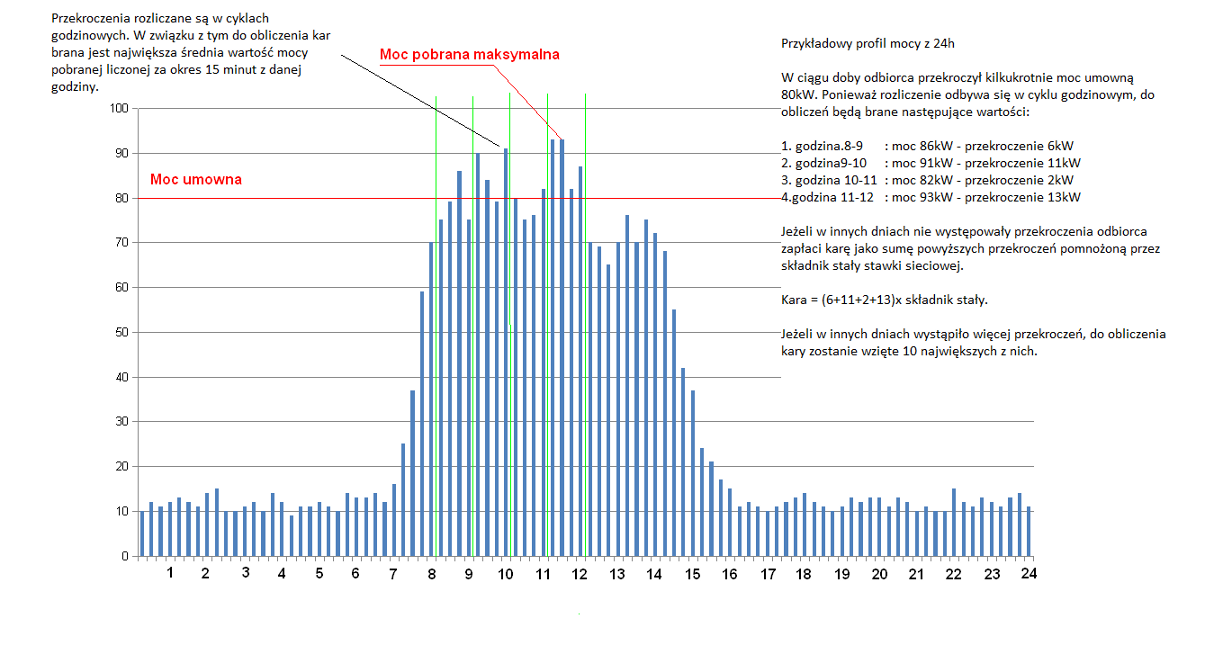
Task: Click the y-axis value 90
Action: click(124, 153)
